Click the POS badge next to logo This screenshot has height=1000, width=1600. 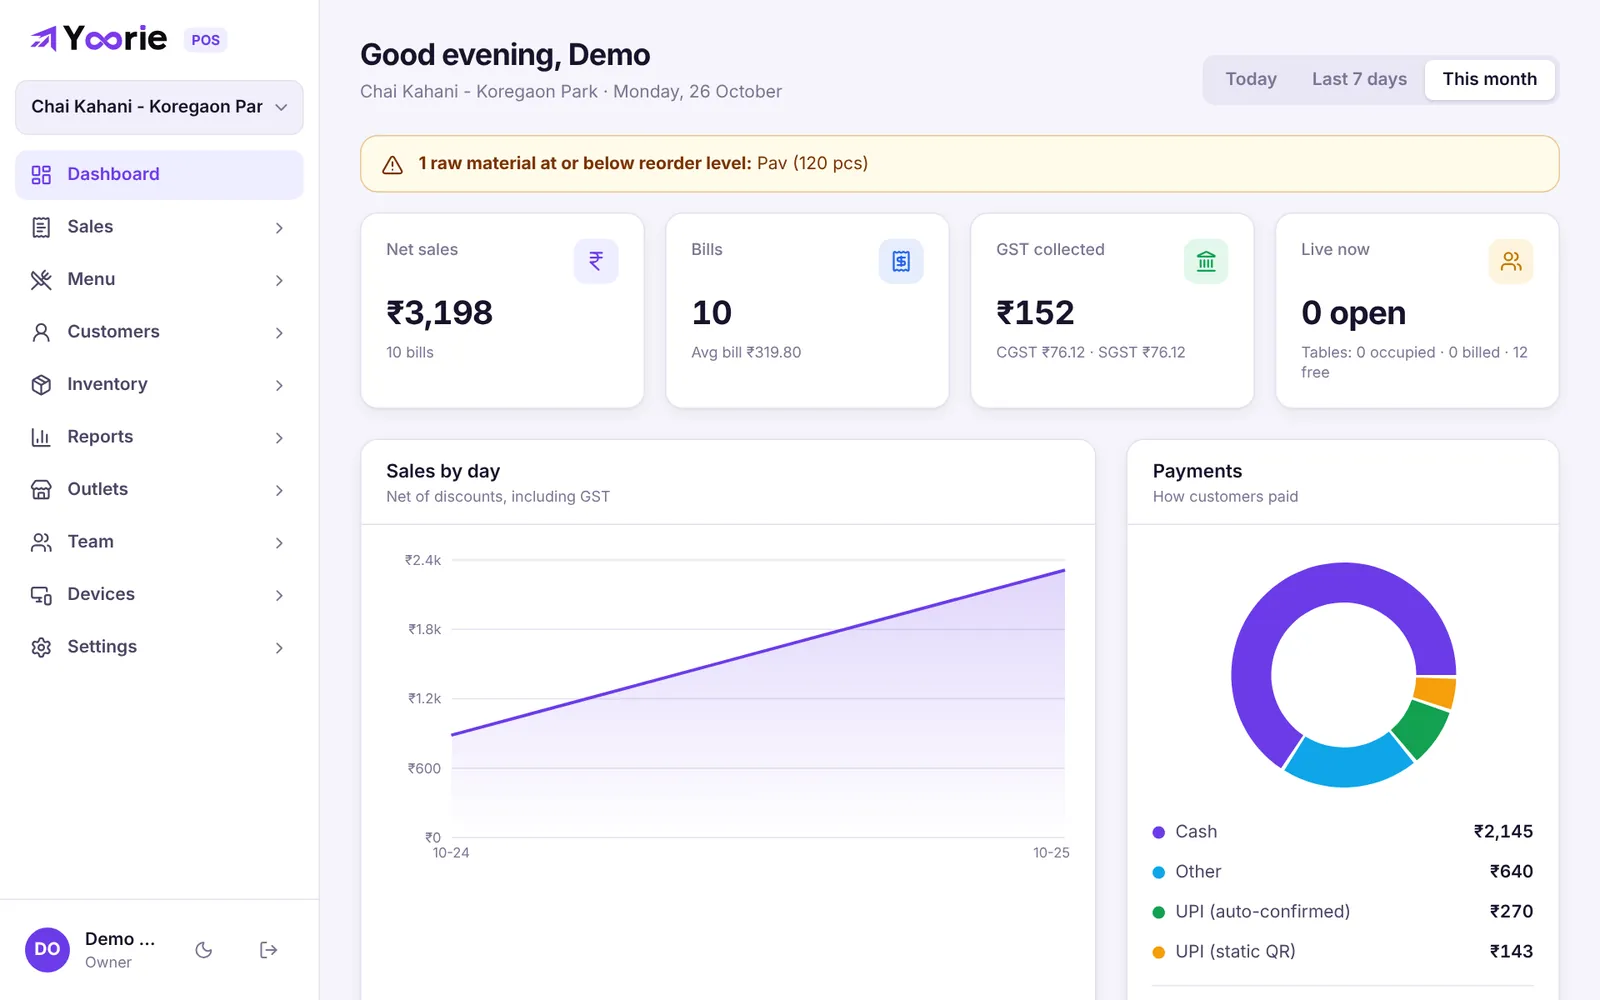205,40
